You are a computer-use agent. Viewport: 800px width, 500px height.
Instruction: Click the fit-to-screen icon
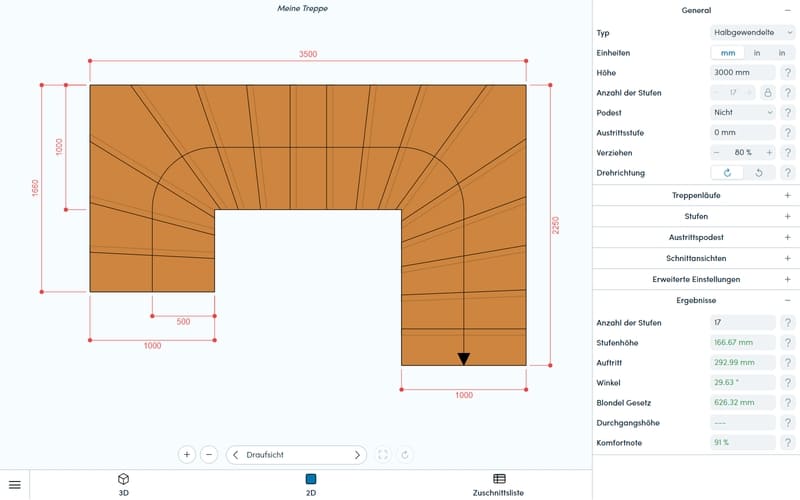click(383, 455)
